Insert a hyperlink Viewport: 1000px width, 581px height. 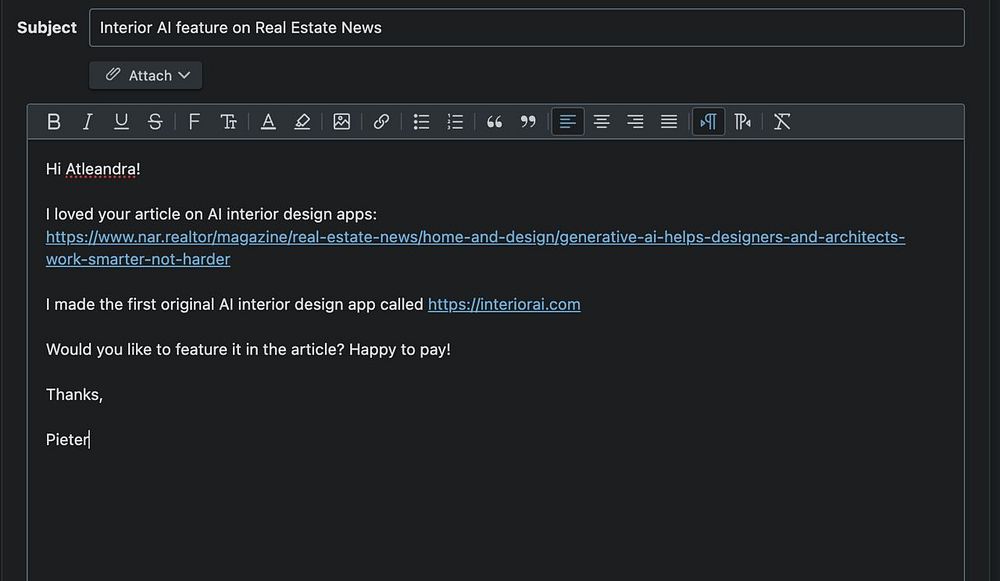point(381,122)
